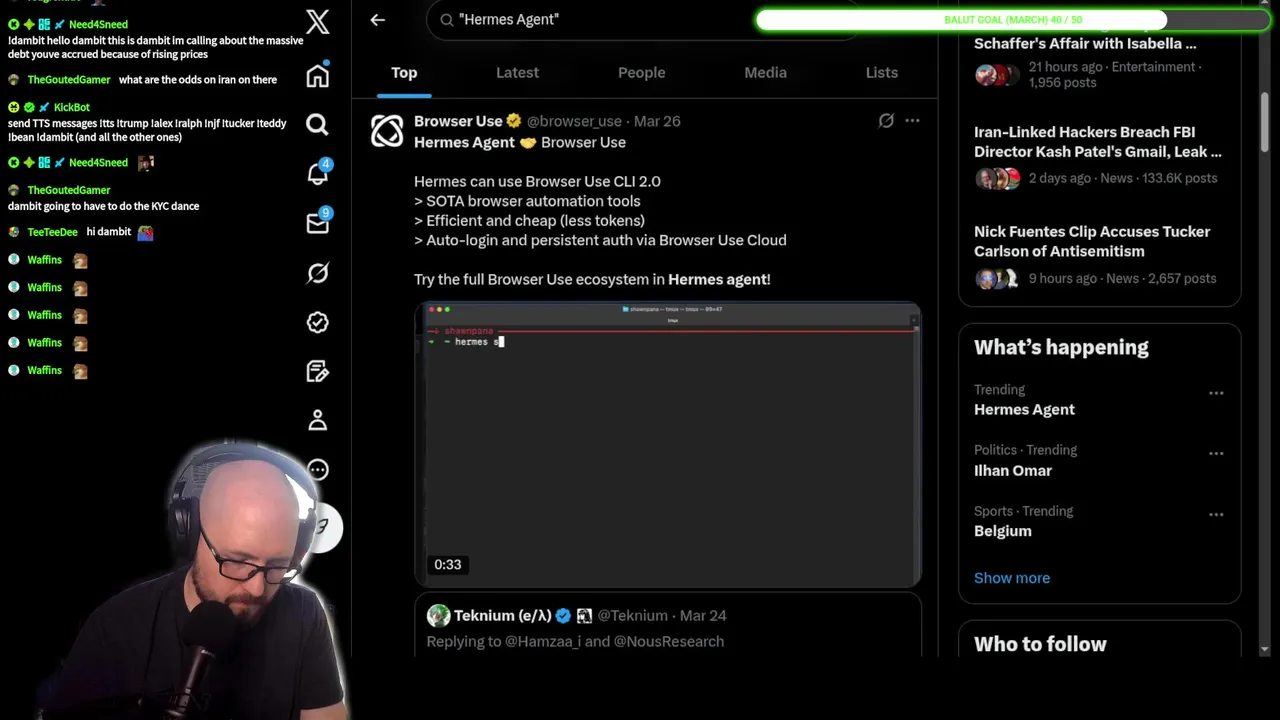Click Grok explain icon on Browser Use post
The image size is (1280, 720).
(886, 121)
